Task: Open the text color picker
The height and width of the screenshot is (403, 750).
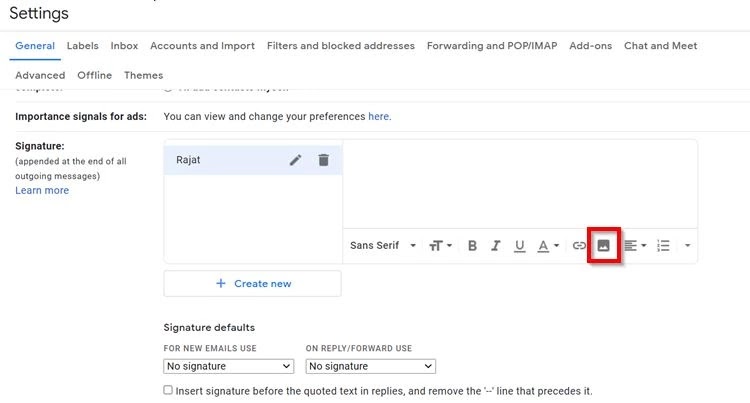Action: (548, 246)
